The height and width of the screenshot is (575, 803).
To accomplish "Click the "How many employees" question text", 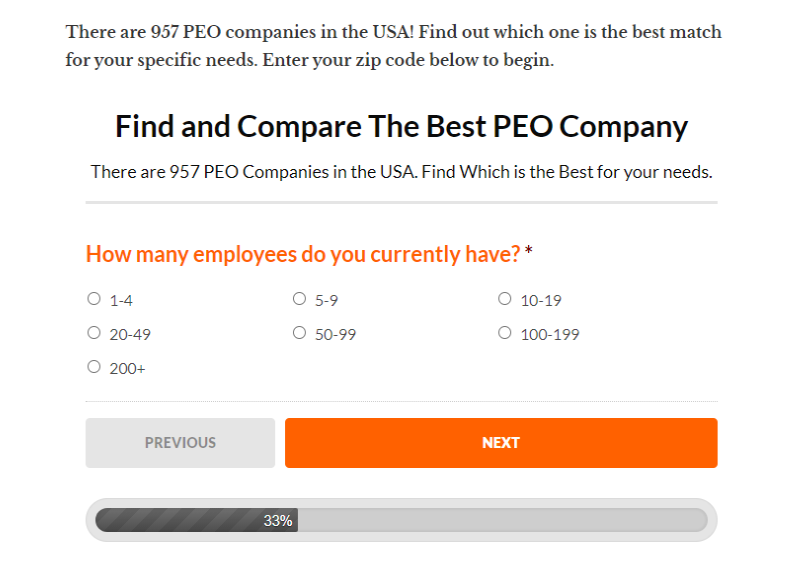I will [302, 254].
